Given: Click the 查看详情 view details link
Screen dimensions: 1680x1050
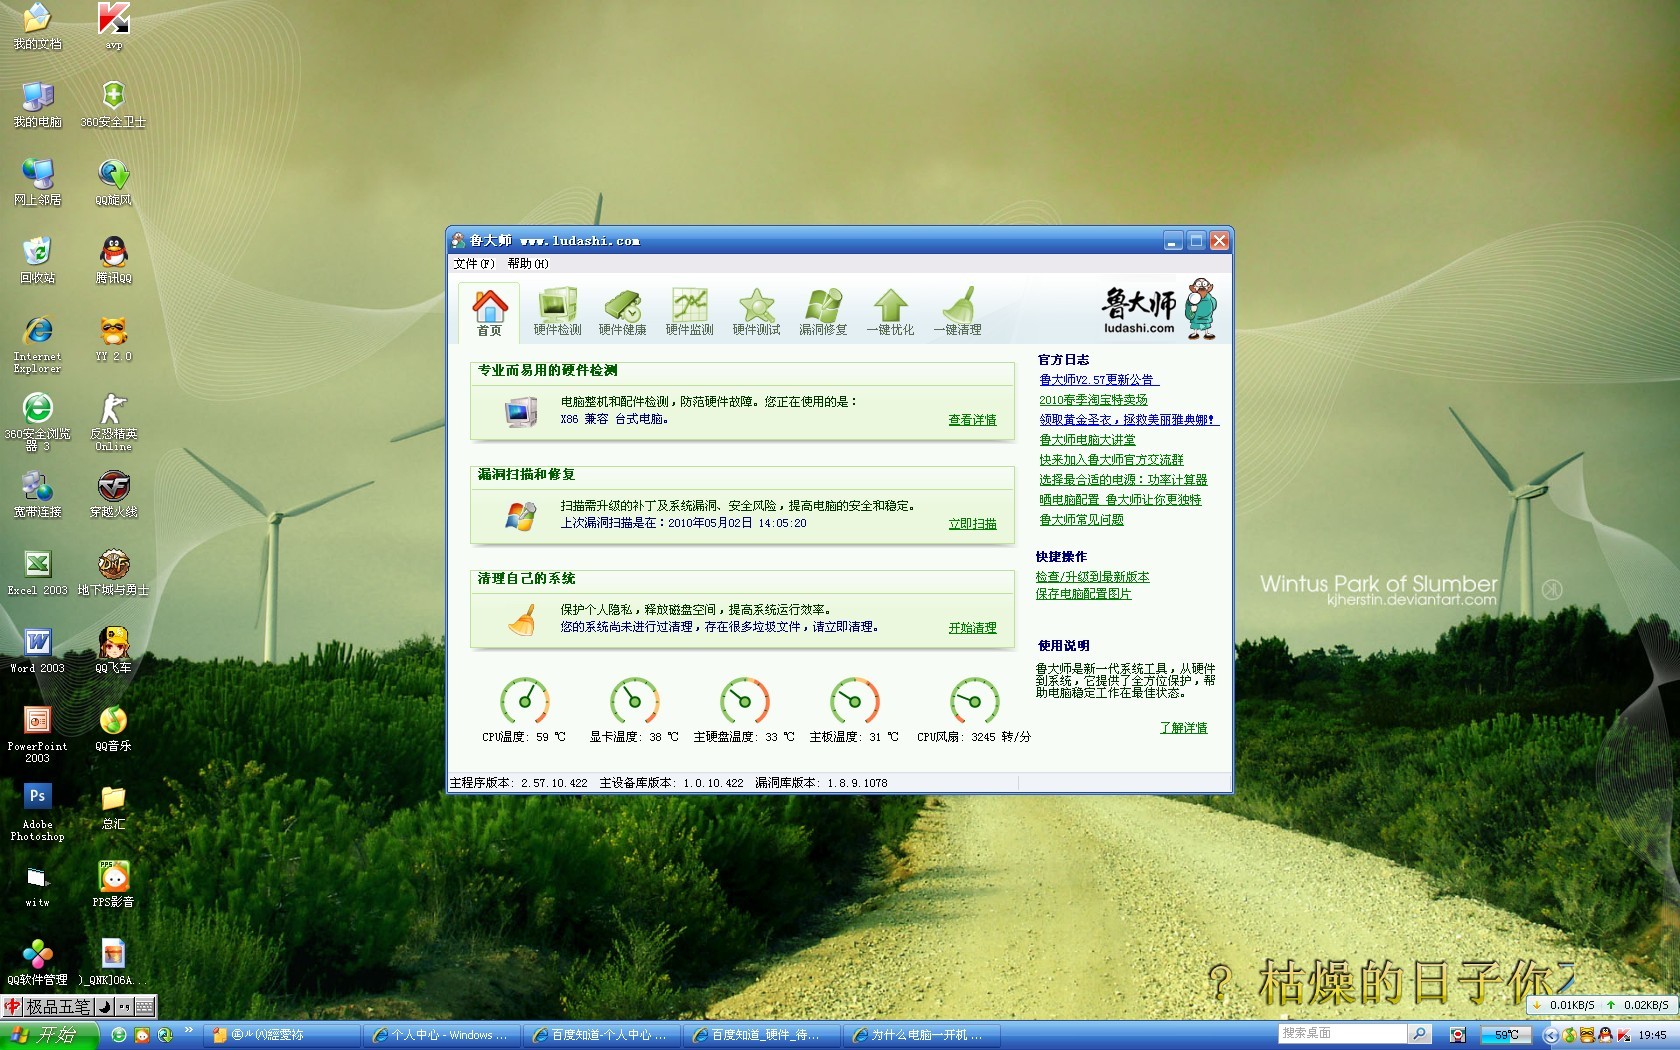Looking at the screenshot, I should click(972, 420).
